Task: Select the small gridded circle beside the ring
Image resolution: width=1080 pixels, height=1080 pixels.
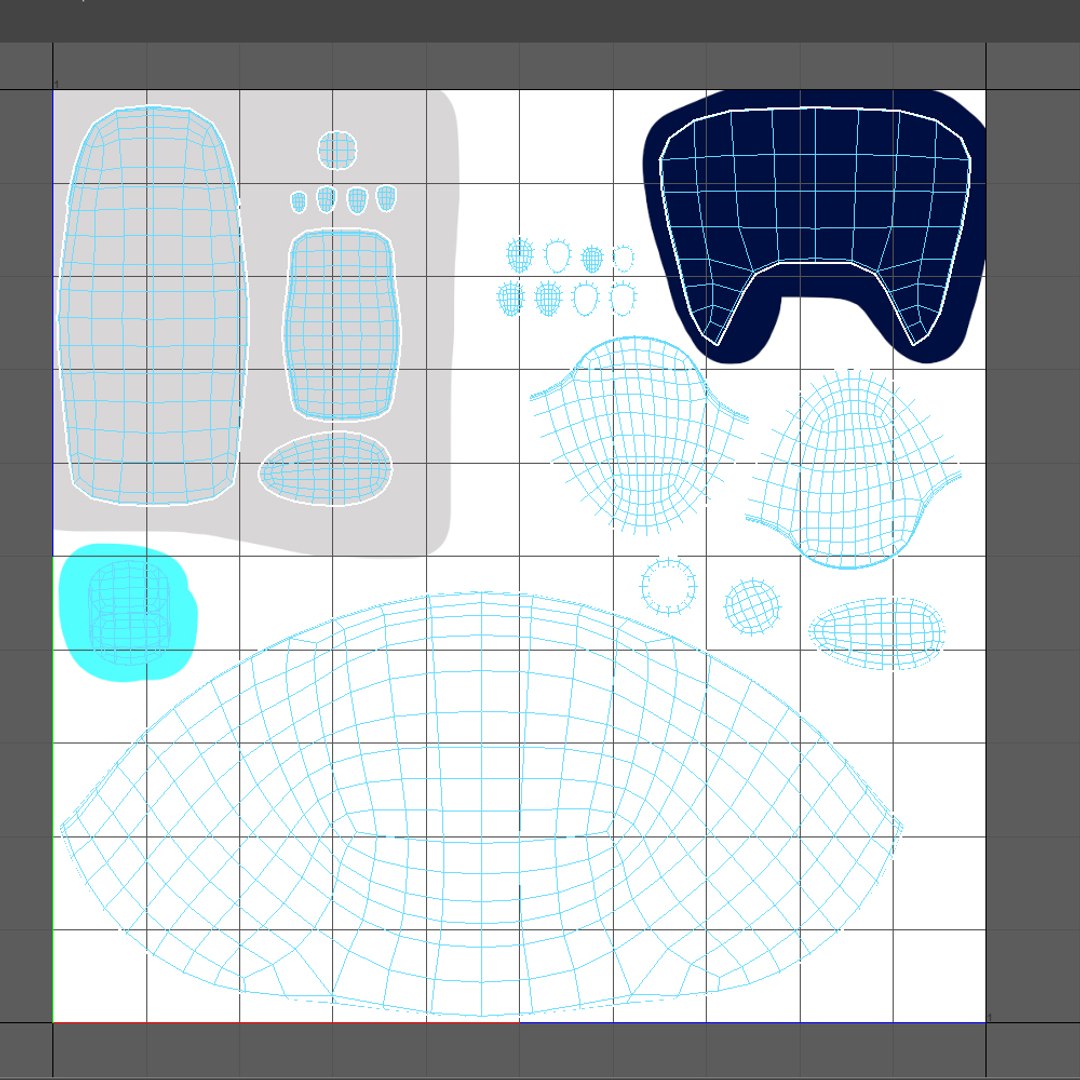Action: tap(752, 606)
